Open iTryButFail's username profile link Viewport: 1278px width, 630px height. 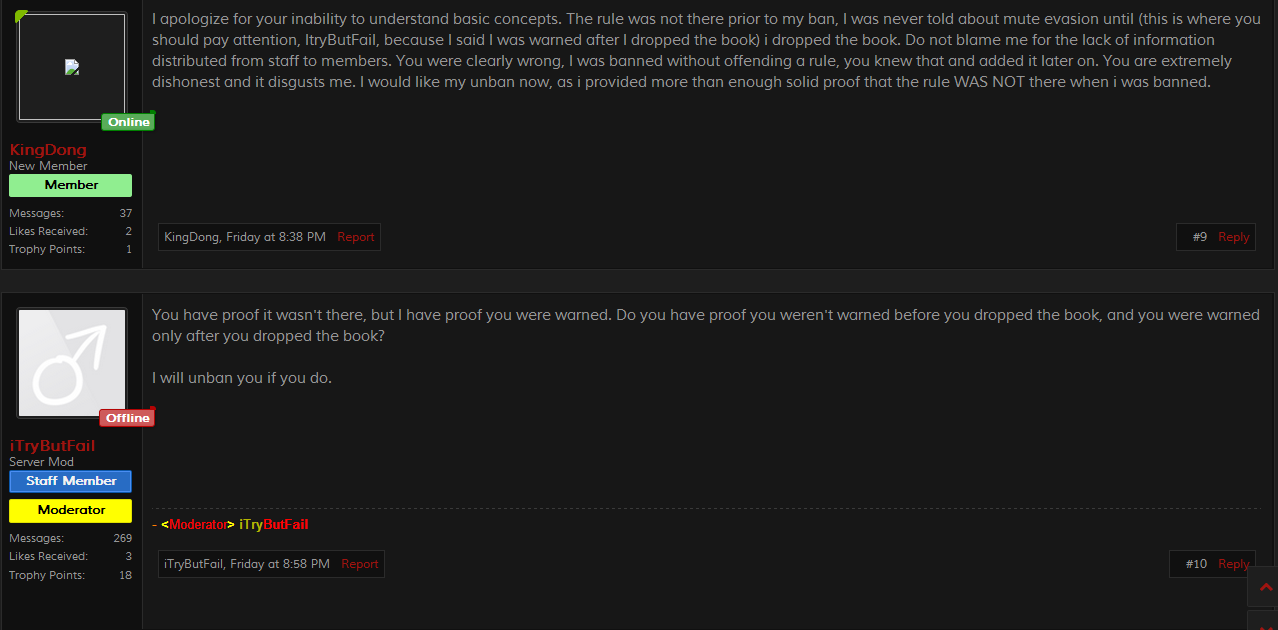coord(52,446)
